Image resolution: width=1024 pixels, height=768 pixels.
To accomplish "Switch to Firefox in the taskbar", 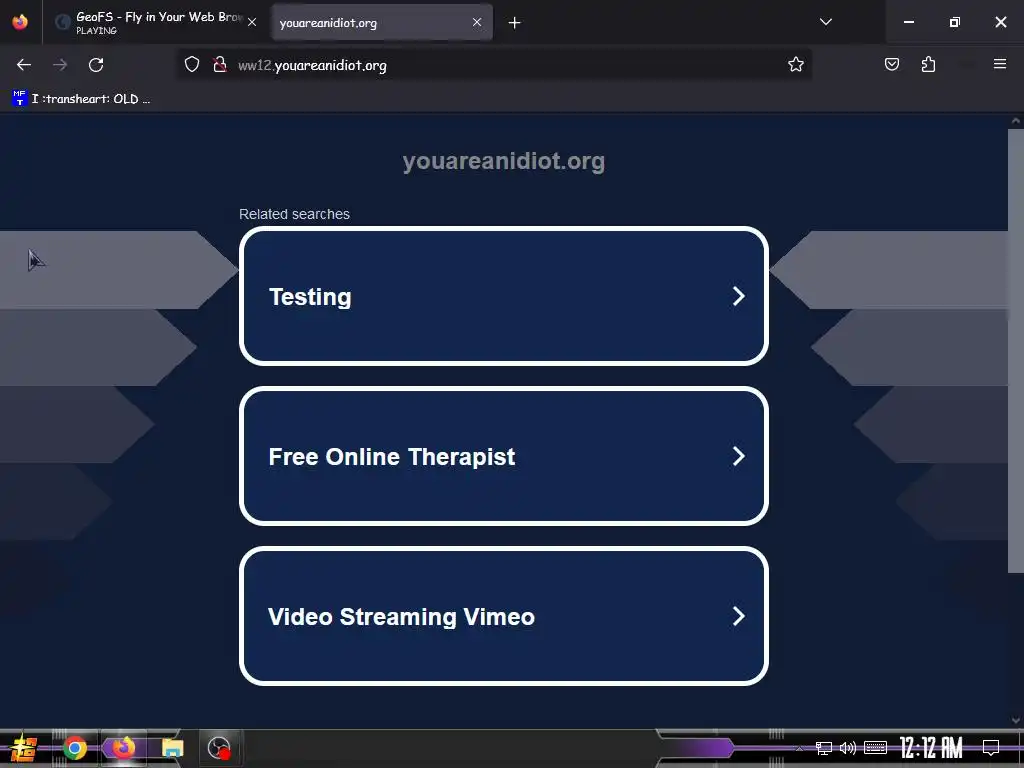I will pyautogui.click(x=123, y=747).
